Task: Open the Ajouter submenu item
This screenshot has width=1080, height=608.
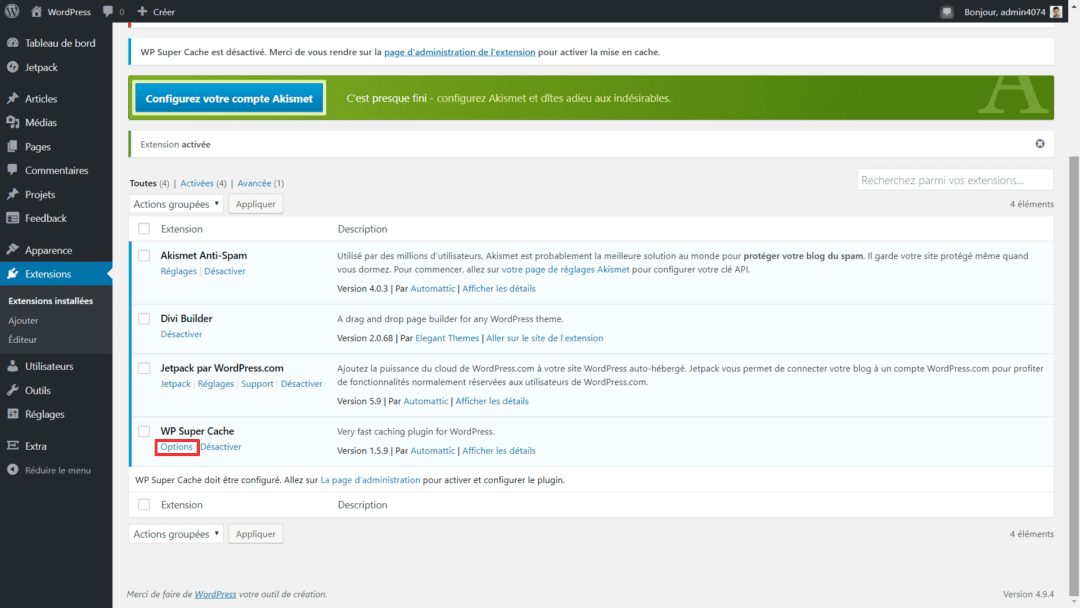Action: coord(23,320)
